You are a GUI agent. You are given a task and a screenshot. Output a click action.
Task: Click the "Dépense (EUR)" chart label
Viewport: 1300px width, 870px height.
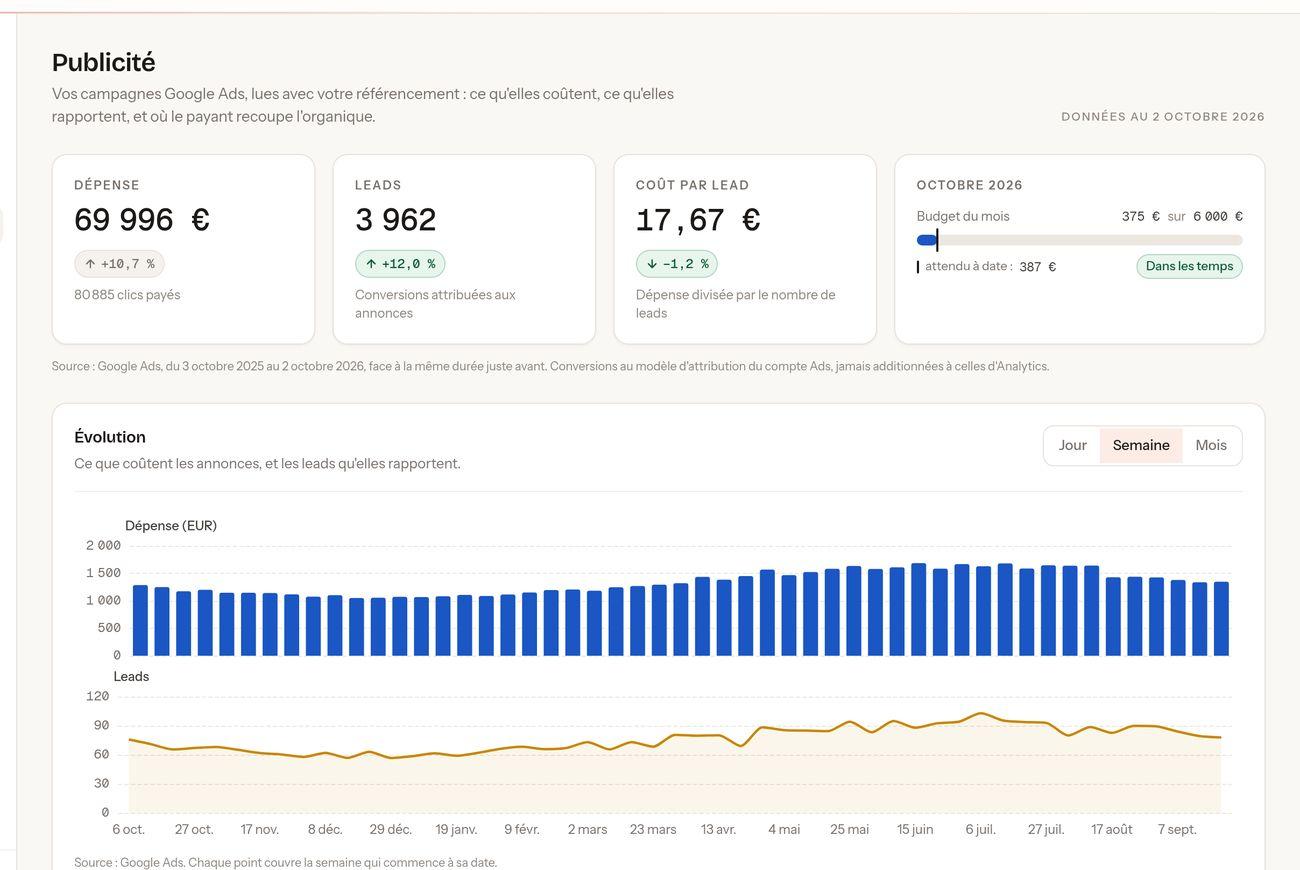tap(171, 526)
